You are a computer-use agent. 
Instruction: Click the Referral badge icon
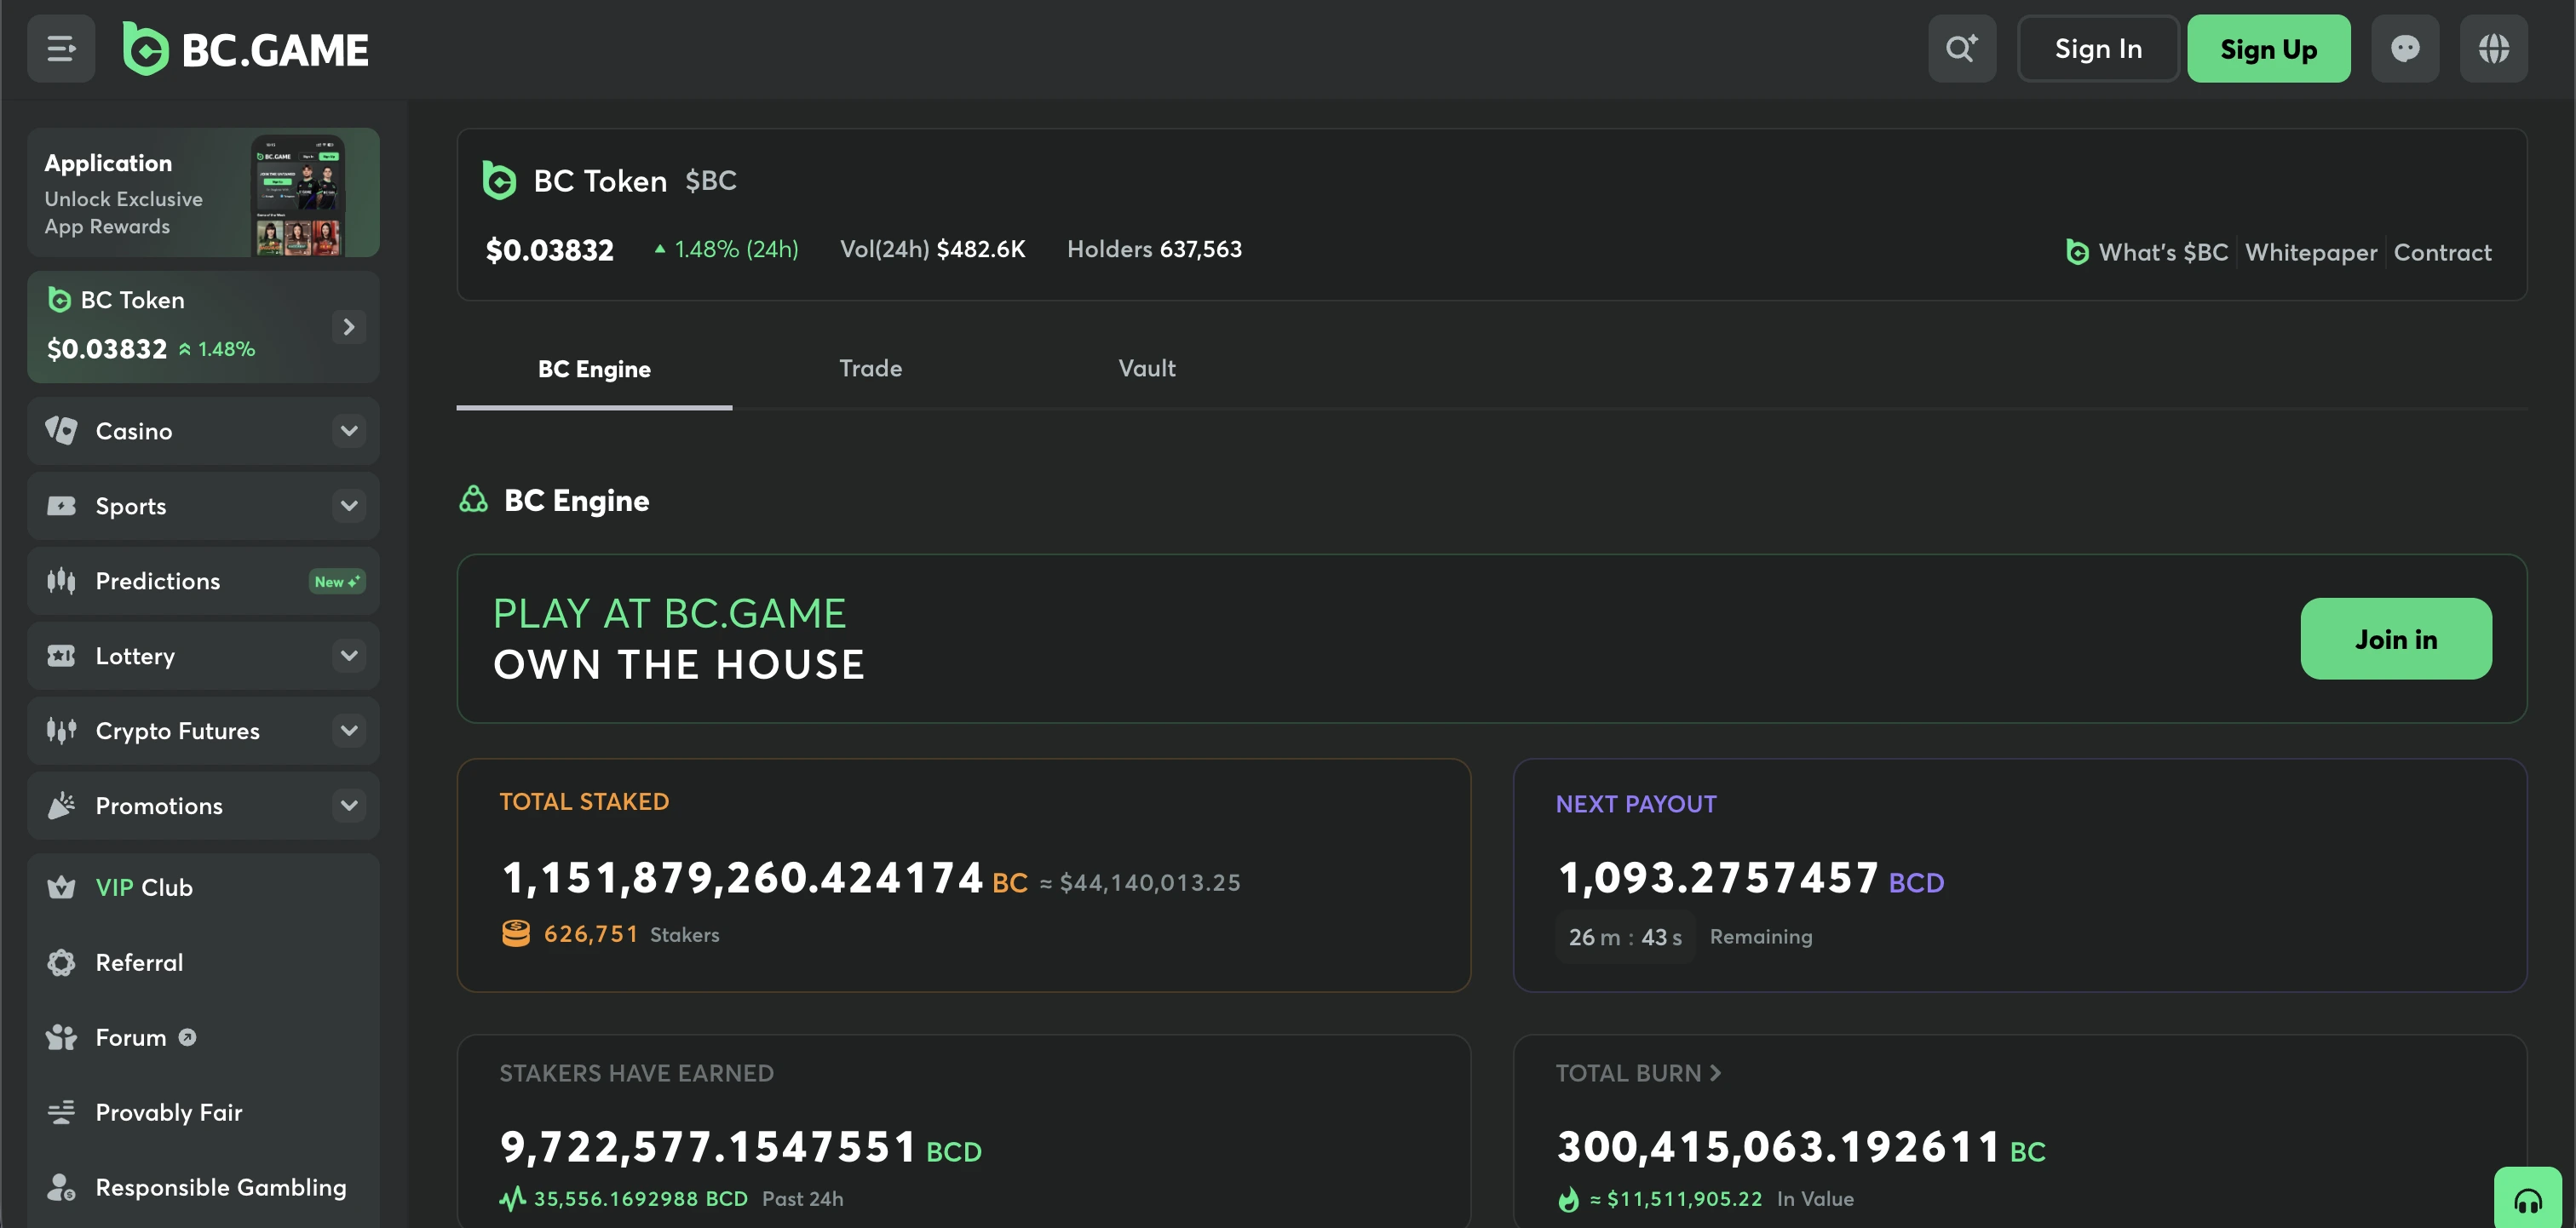(x=61, y=962)
